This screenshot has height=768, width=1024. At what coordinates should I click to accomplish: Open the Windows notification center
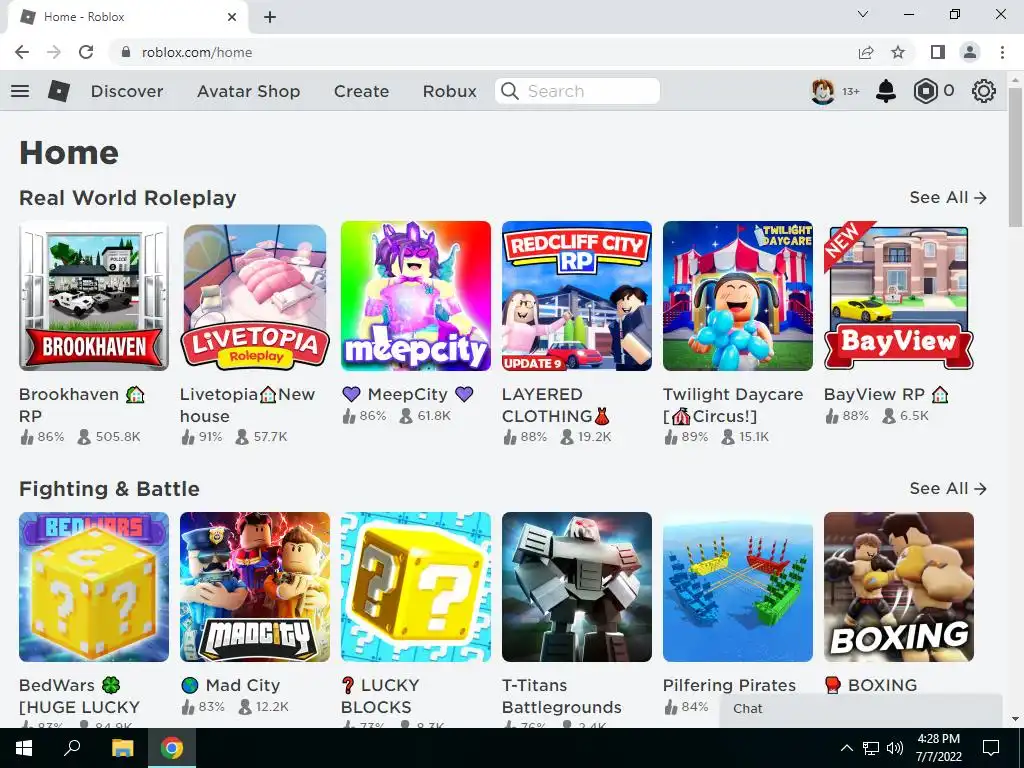click(x=991, y=748)
